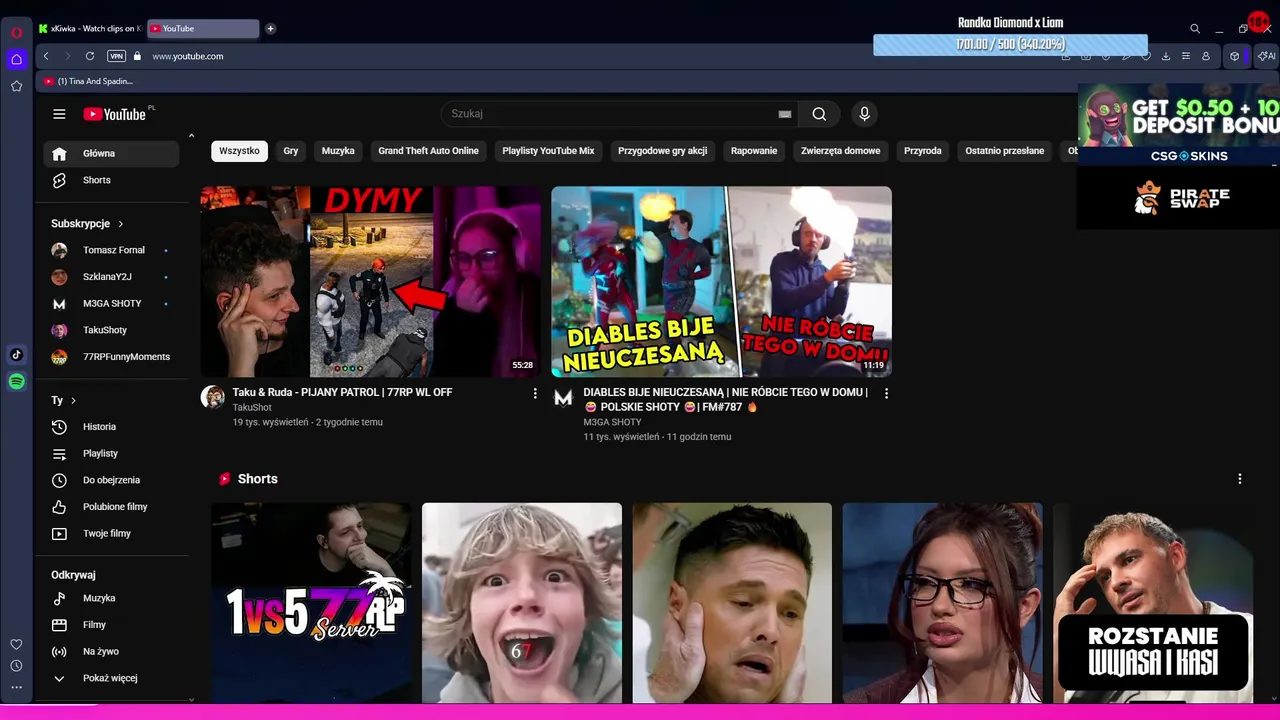1280x720 pixels.
Task: Select Playlisty YouTube Mix chip
Action: 548,151
